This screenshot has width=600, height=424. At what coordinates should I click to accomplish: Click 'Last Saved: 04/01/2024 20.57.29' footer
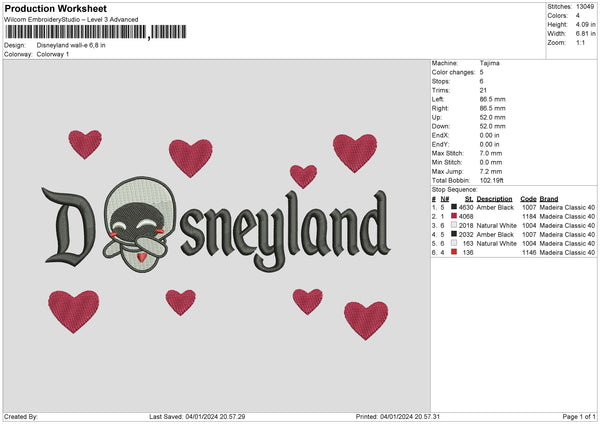tap(197, 416)
